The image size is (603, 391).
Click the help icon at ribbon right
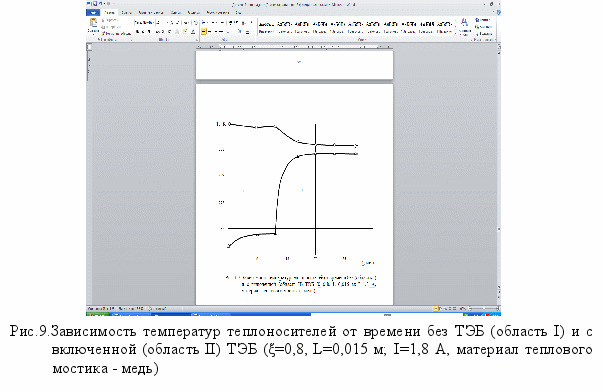(498, 13)
